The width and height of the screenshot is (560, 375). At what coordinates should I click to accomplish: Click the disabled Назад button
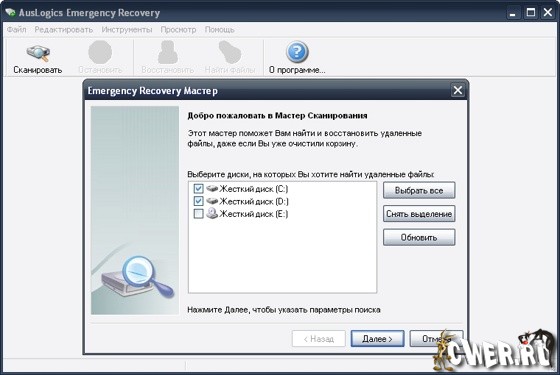319,339
